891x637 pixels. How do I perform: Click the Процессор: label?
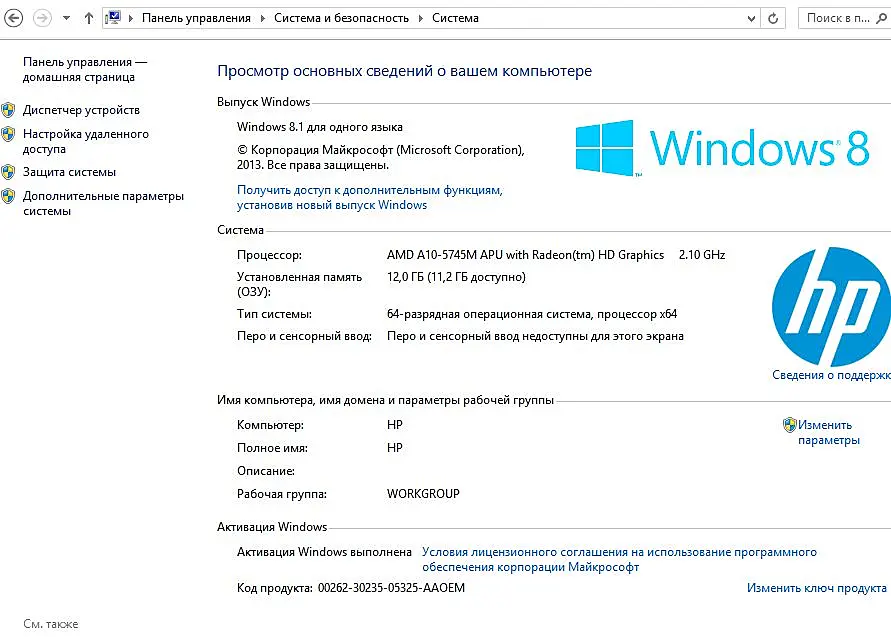[x=269, y=255]
